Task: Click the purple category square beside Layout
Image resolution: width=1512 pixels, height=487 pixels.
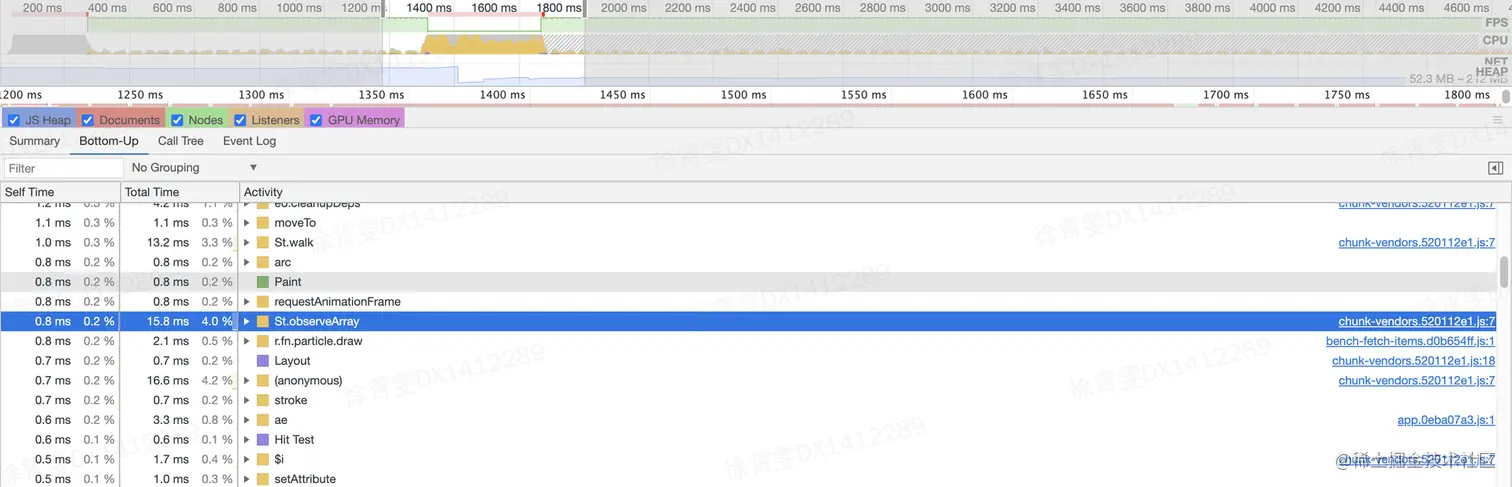Action: pyautogui.click(x=263, y=361)
